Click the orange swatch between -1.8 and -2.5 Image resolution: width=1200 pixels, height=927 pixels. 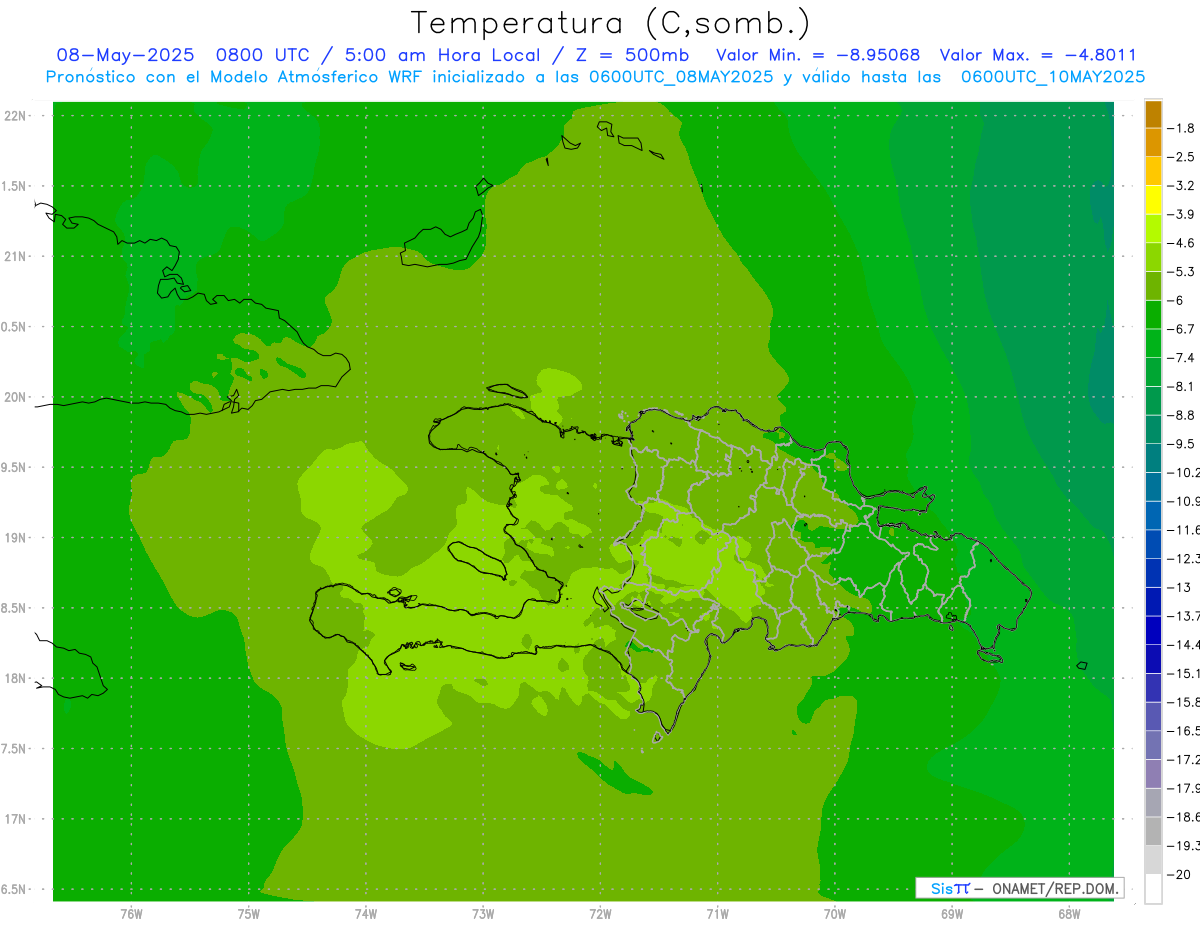pos(1153,142)
